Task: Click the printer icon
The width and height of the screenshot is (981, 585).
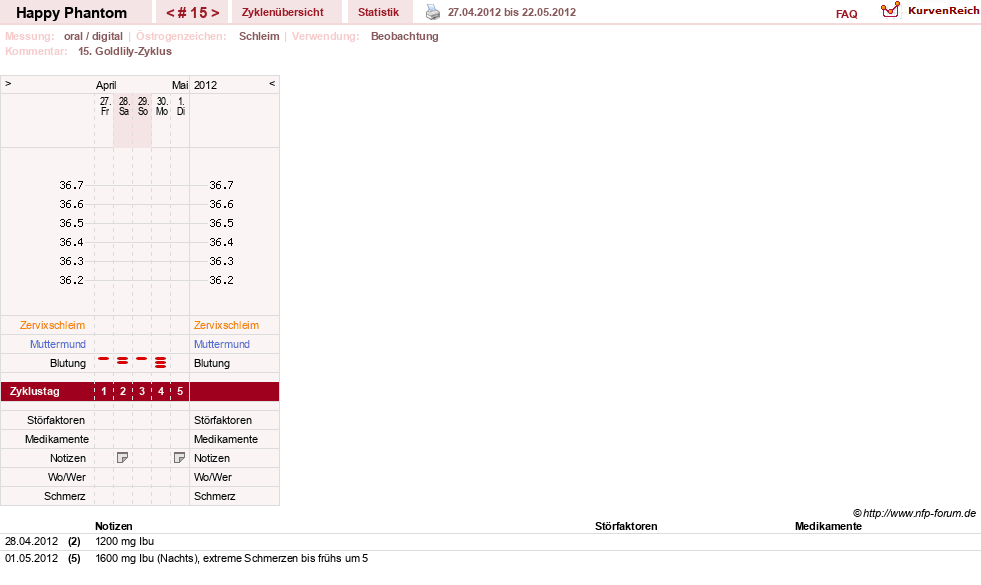Action: [433, 12]
